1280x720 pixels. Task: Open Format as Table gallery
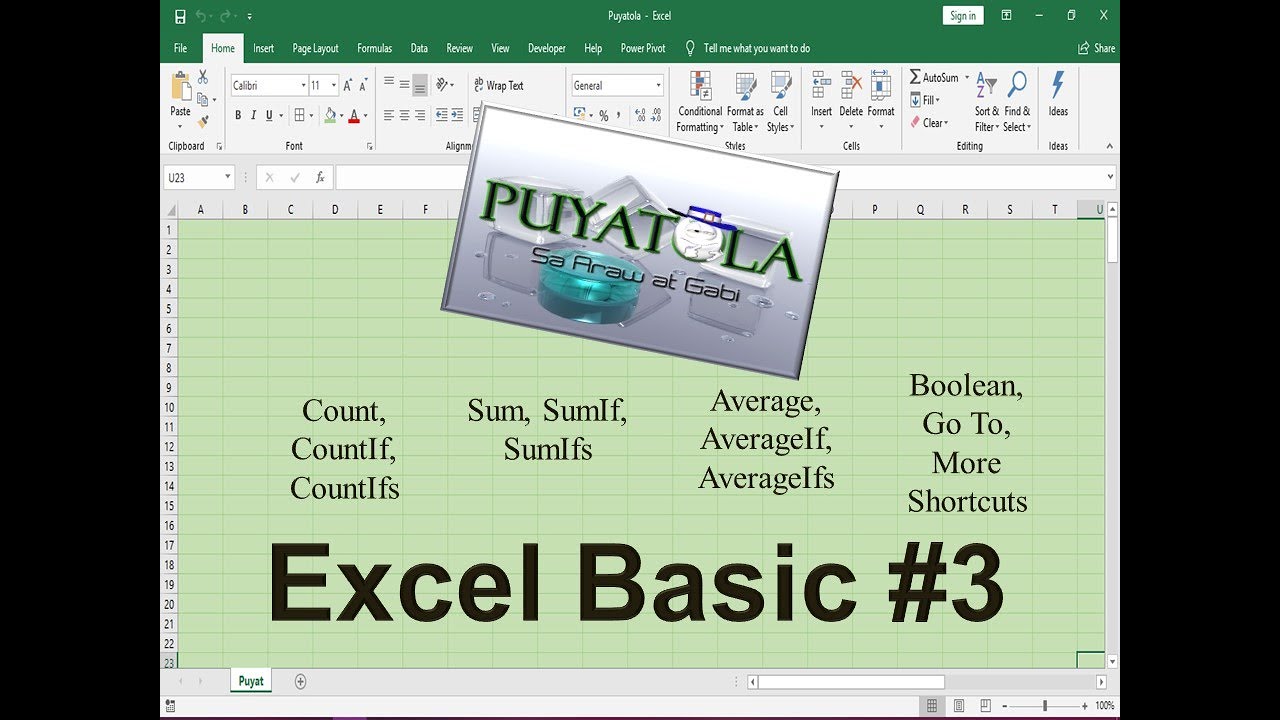click(x=745, y=102)
